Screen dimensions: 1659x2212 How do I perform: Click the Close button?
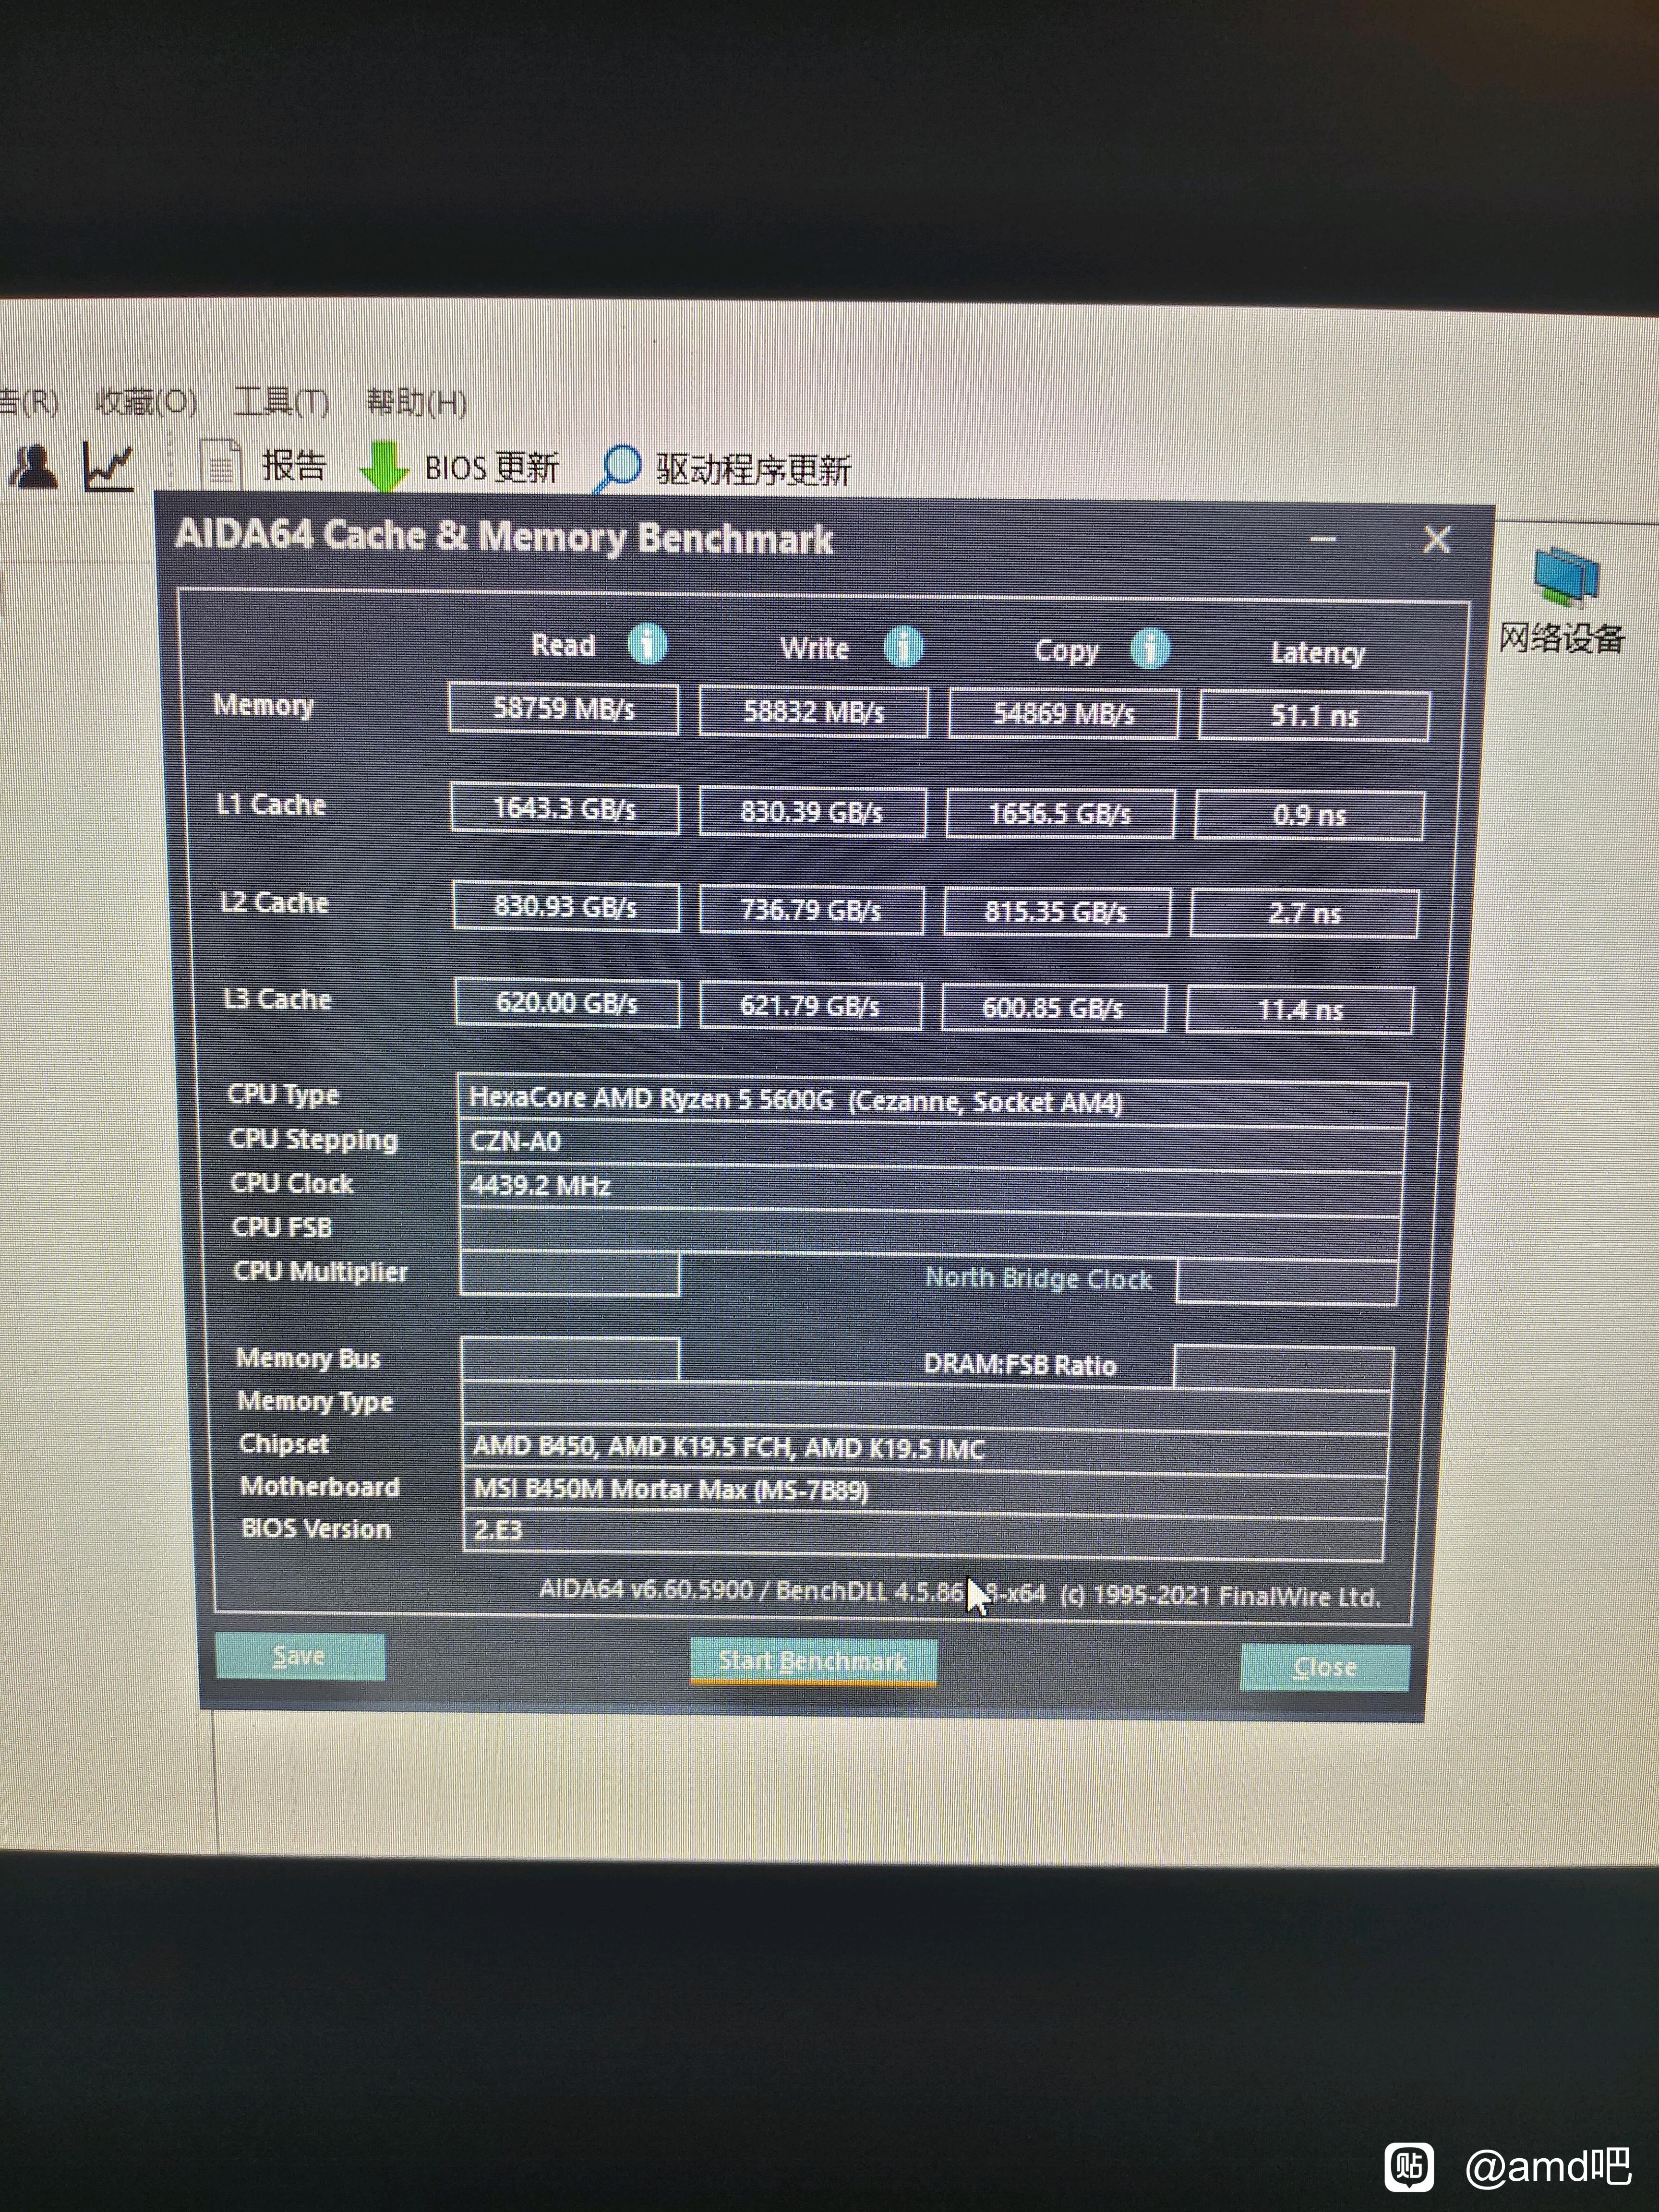1325,1667
